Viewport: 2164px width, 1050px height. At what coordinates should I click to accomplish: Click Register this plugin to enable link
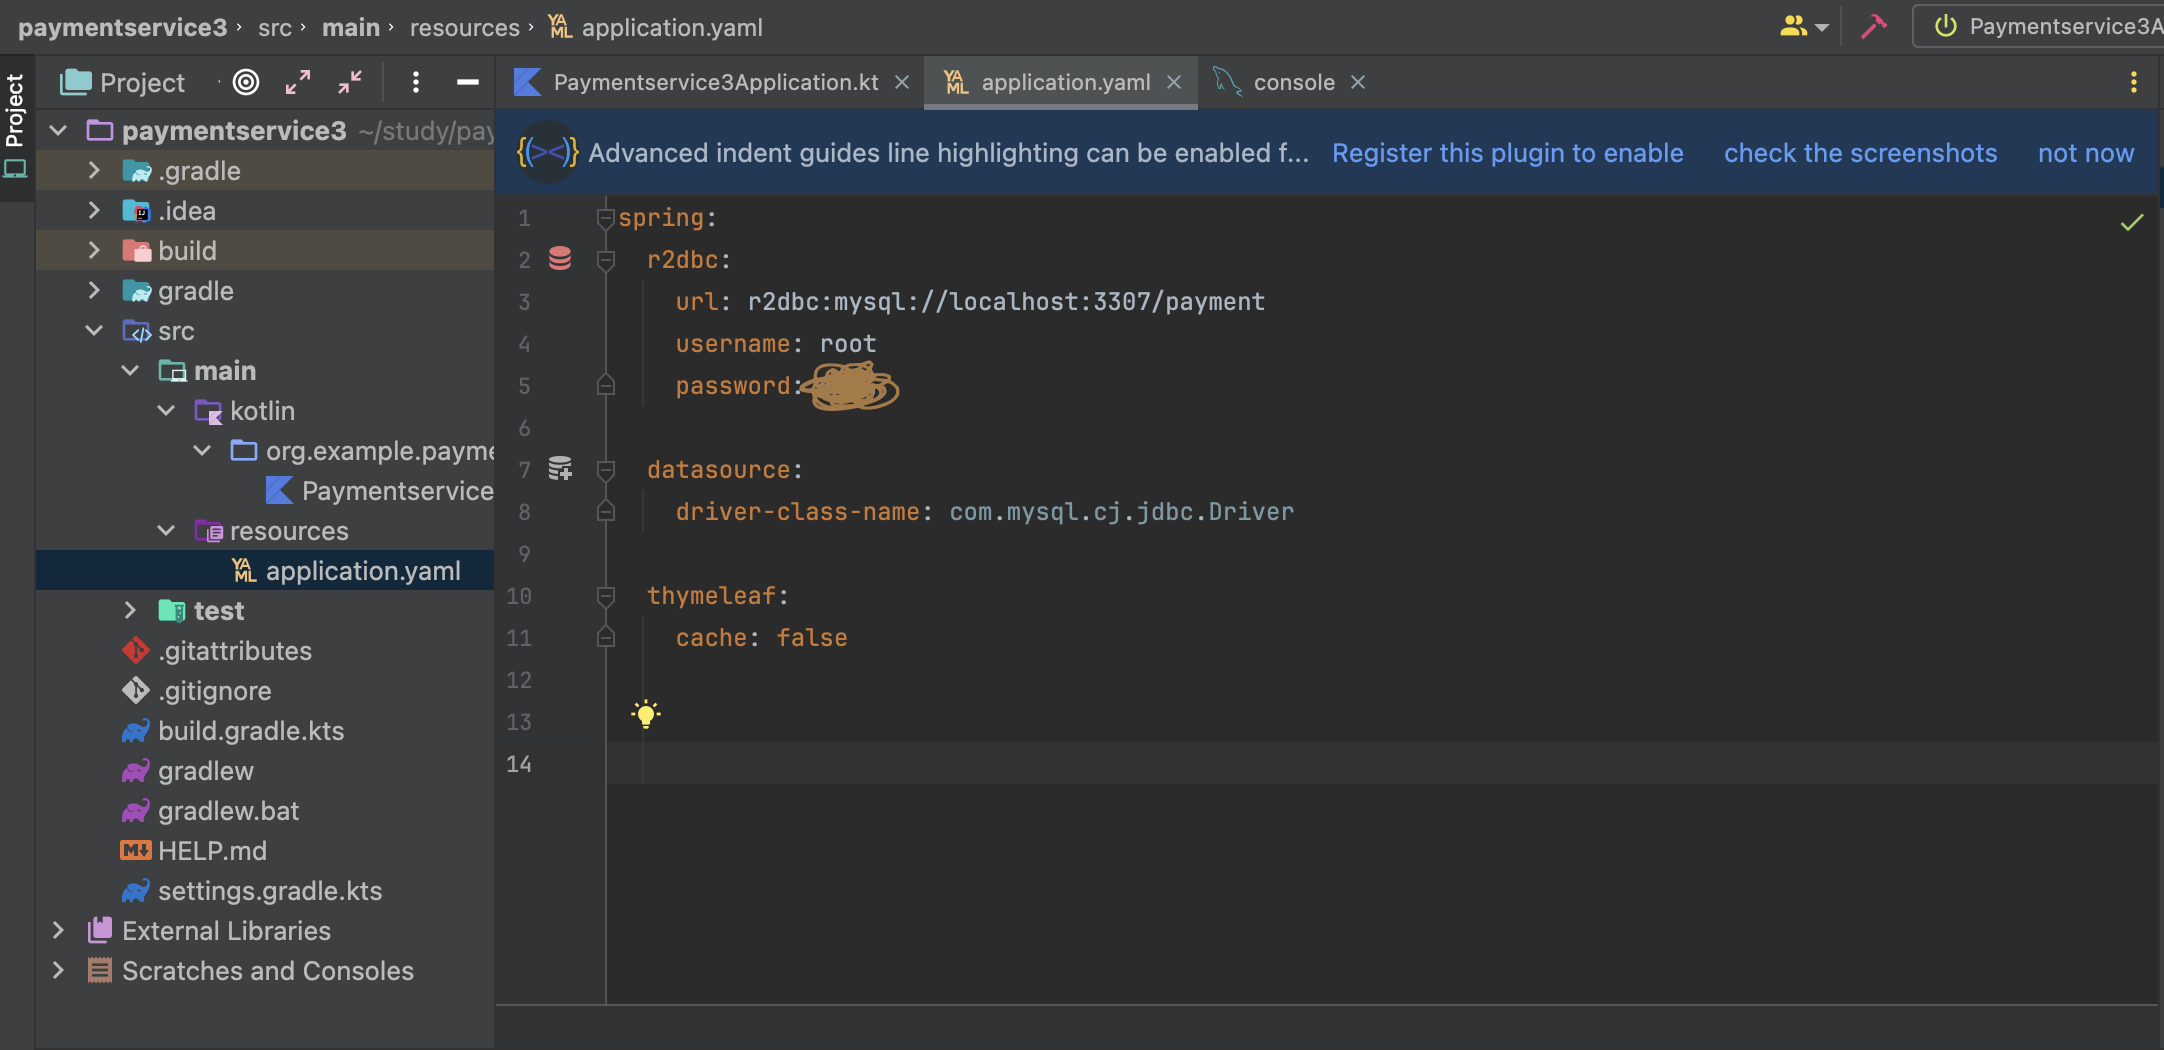pyautogui.click(x=1507, y=153)
